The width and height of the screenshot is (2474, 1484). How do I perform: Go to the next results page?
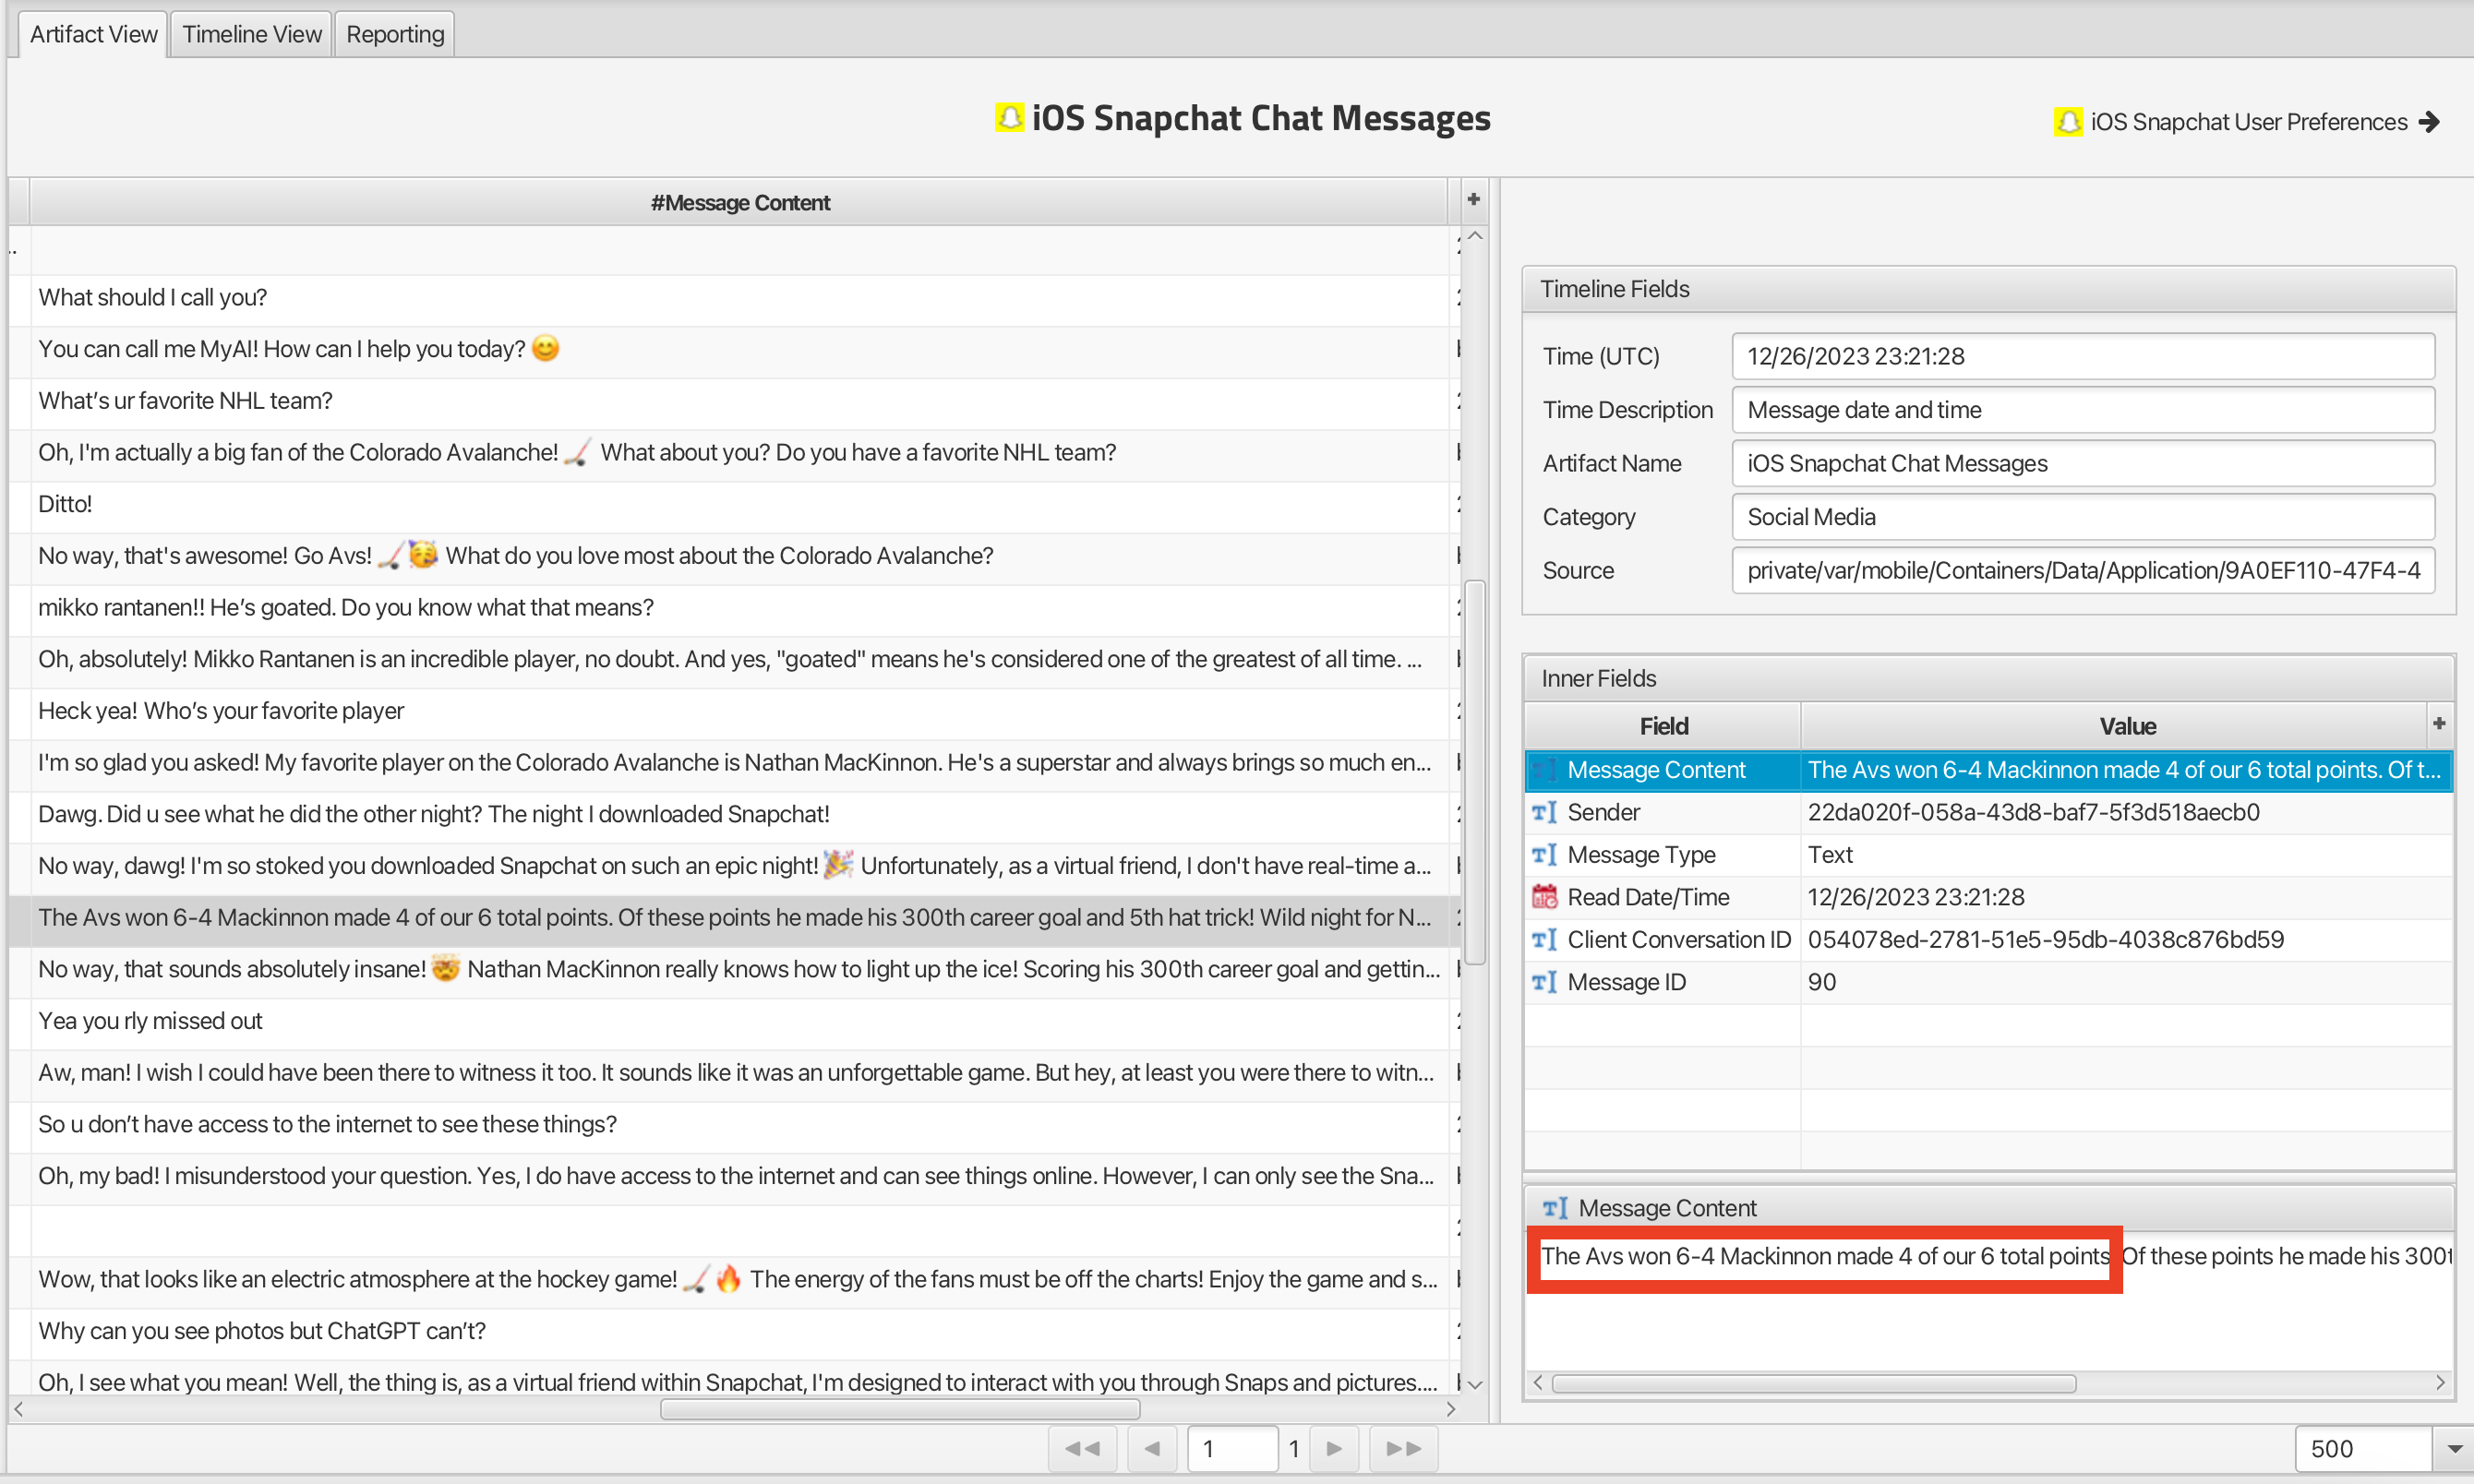pyautogui.click(x=1334, y=1449)
